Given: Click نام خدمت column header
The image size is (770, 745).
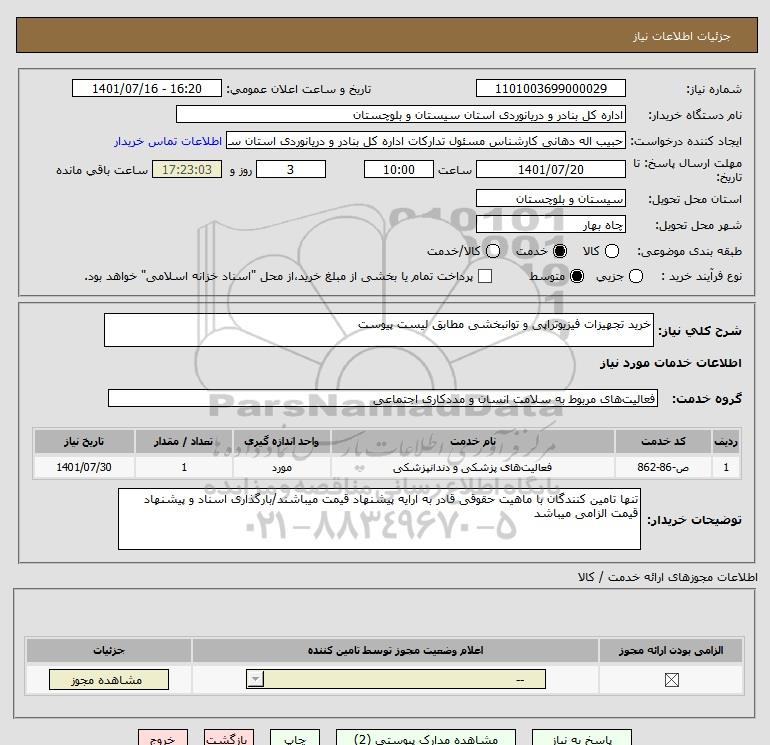Looking at the screenshot, I should point(472,441).
